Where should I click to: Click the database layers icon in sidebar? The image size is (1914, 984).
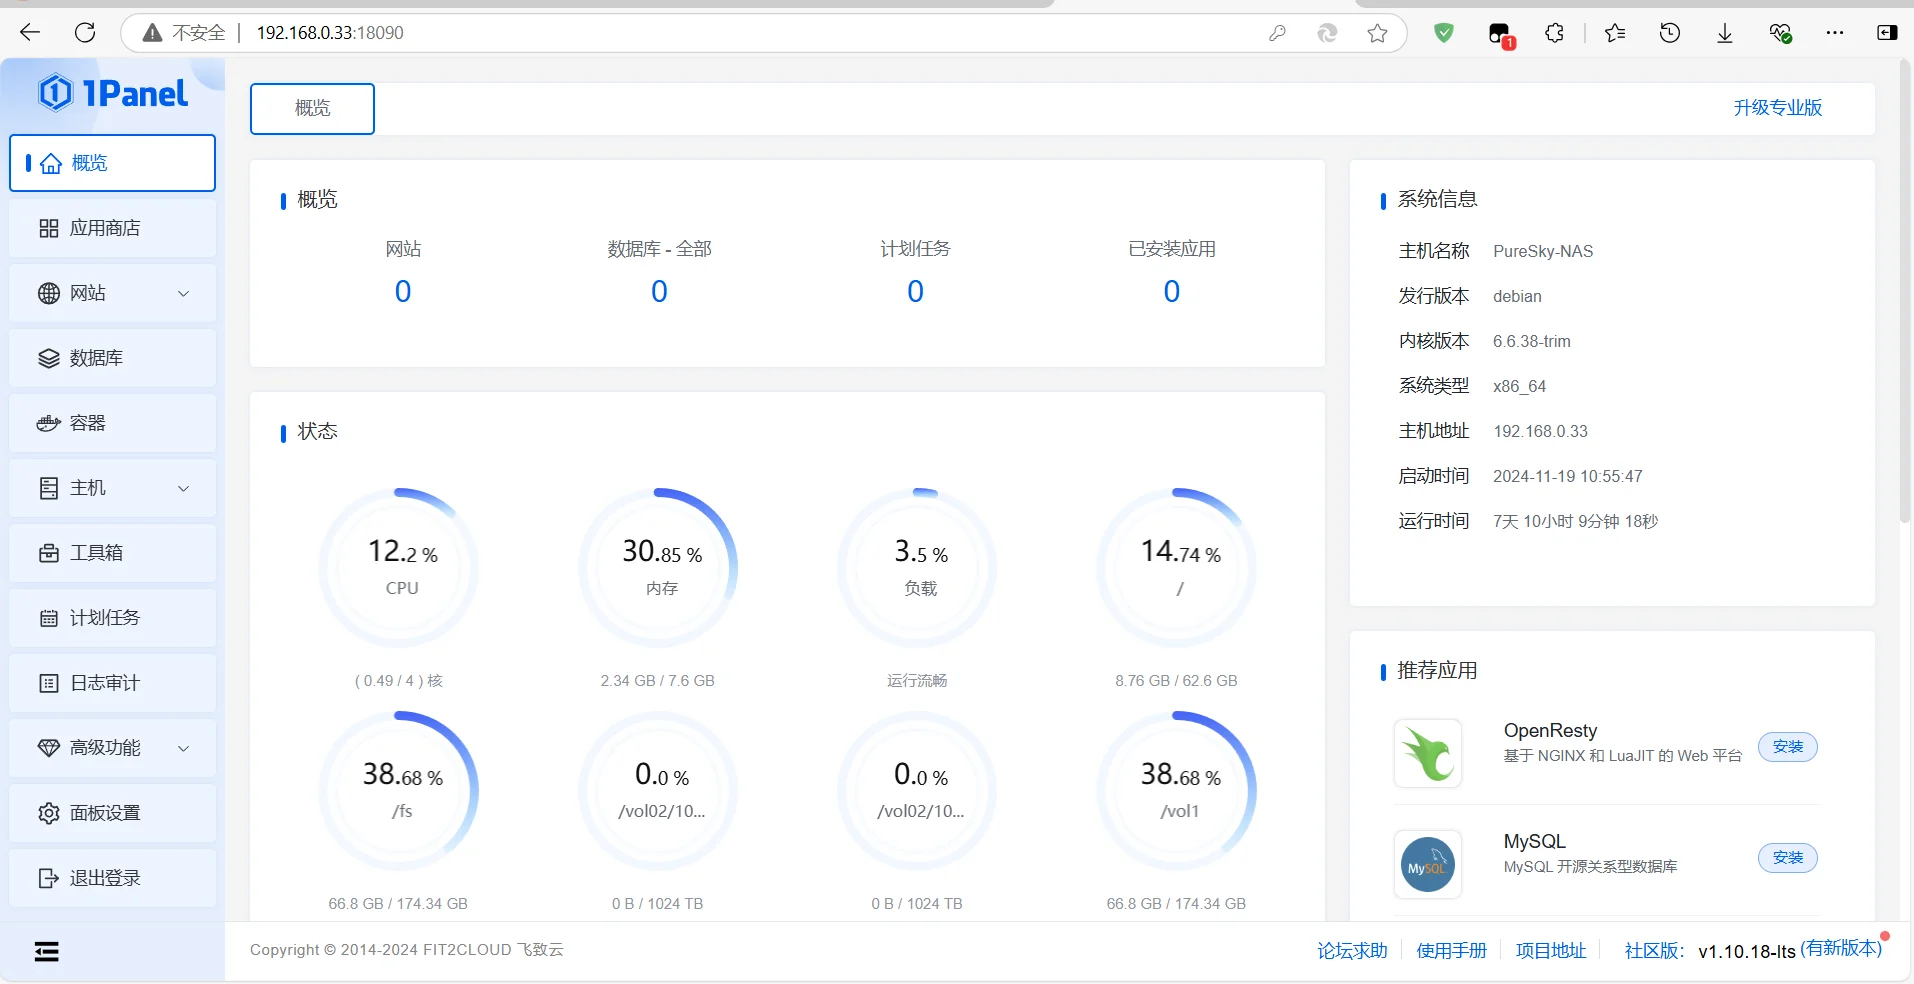(x=48, y=359)
